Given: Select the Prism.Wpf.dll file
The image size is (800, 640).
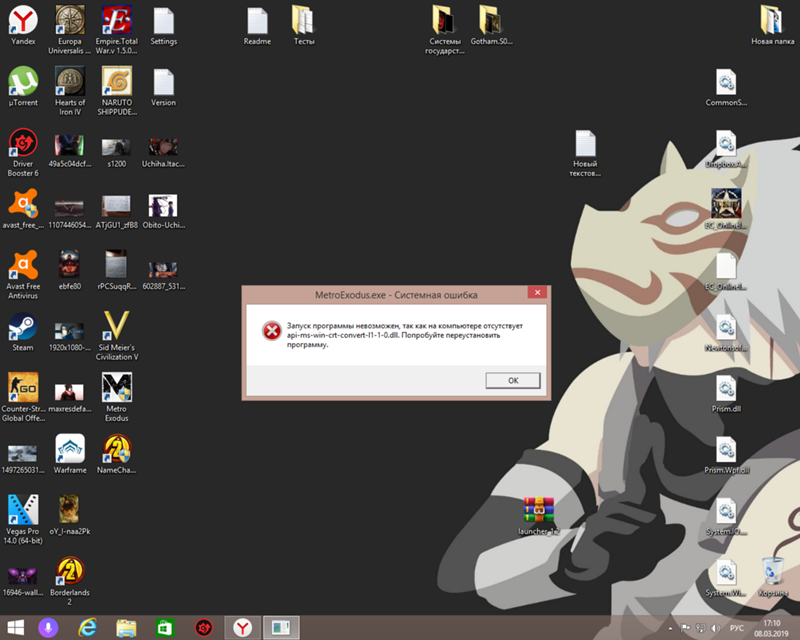Looking at the screenshot, I should click(726, 454).
